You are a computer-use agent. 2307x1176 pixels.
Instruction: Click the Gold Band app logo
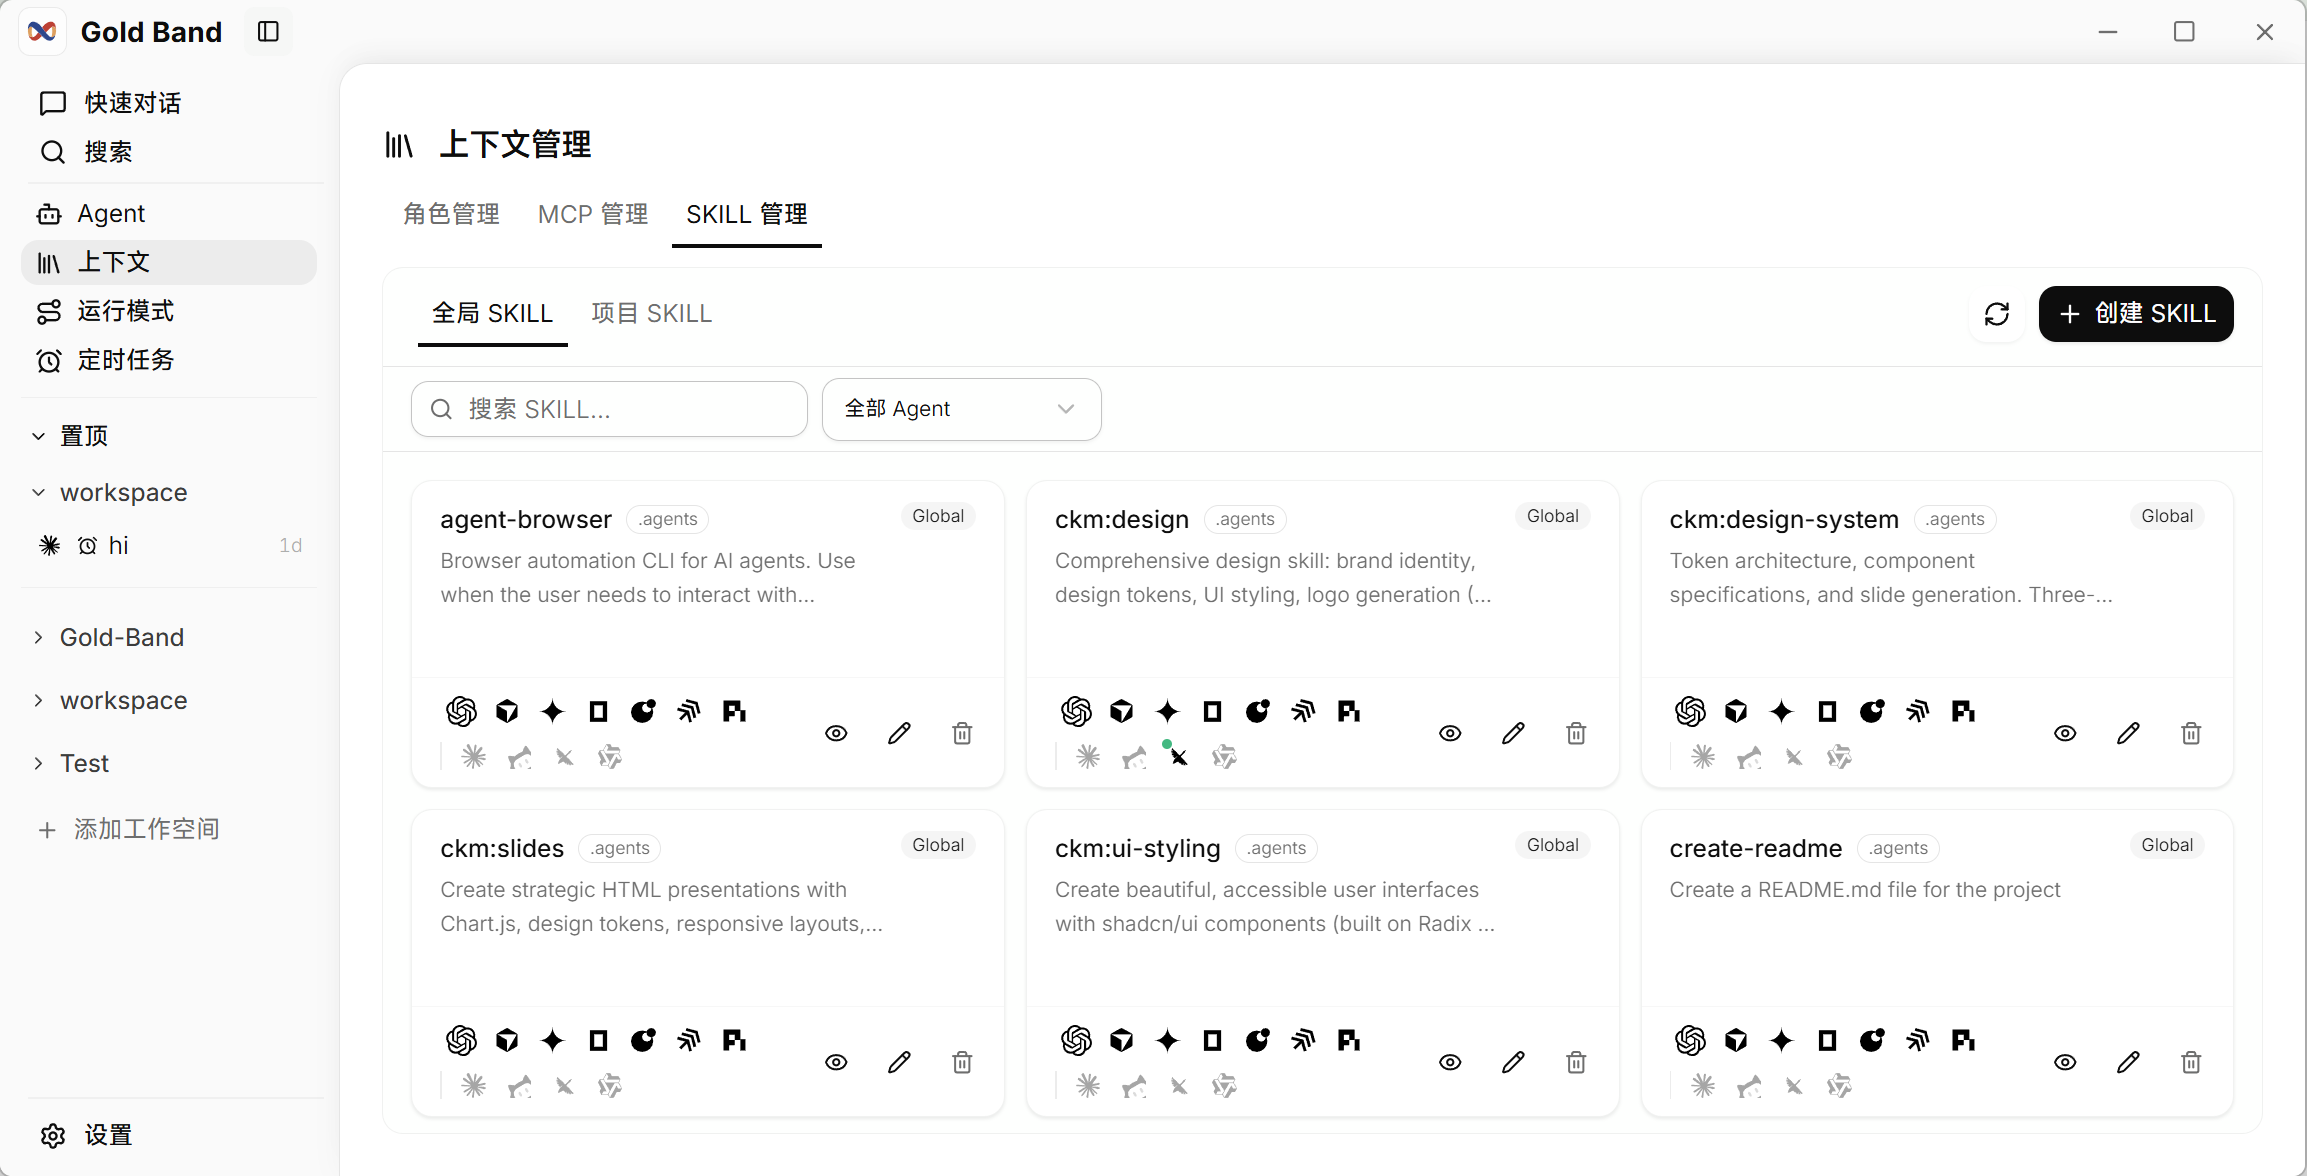[42, 32]
